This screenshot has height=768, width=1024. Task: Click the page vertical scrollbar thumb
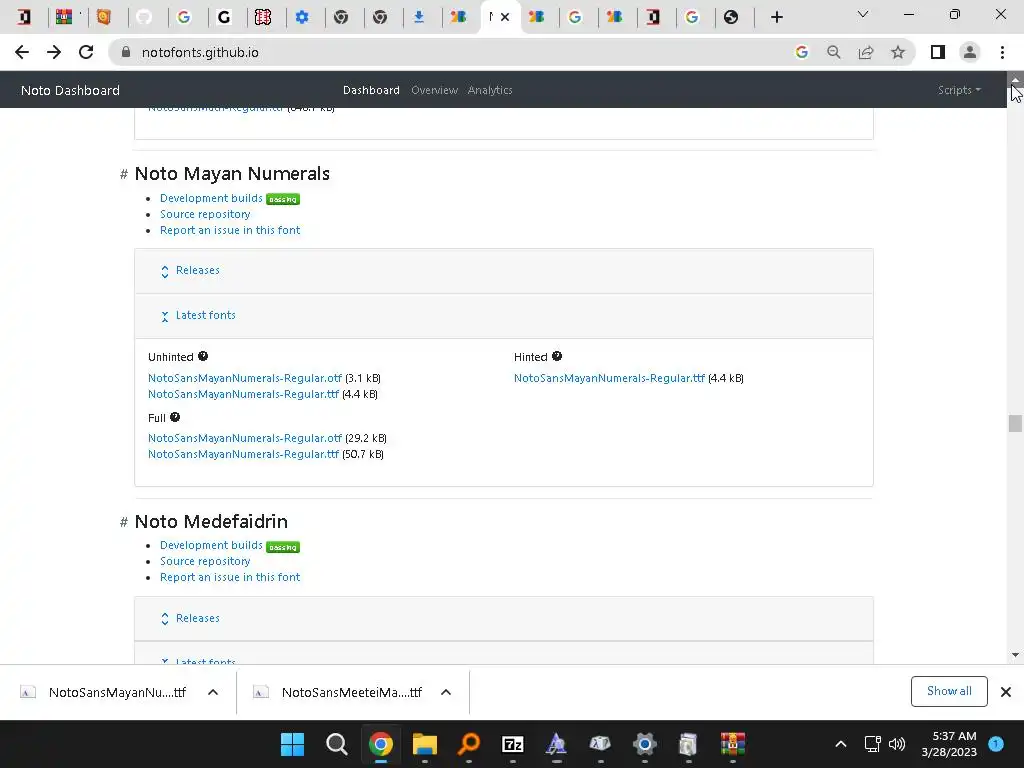[x=1014, y=423]
